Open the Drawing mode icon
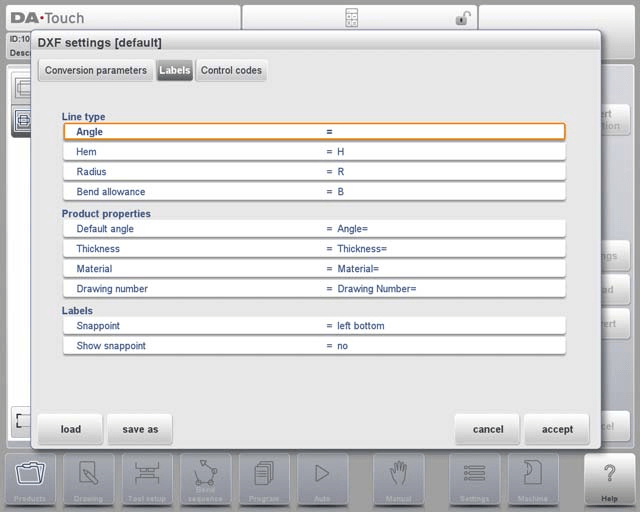This screenshot has height=512, width=640. (x=89, y=480)
